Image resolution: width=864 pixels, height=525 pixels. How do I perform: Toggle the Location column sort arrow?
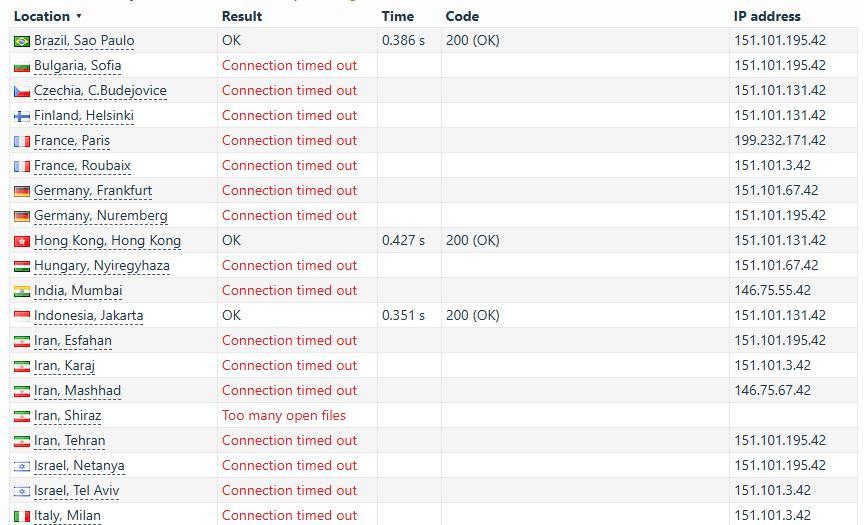[x=79, y=17]
